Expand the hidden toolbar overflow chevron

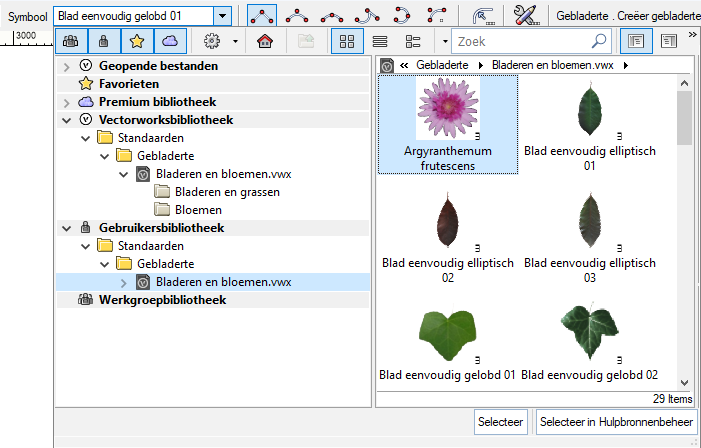click(693, 34)
